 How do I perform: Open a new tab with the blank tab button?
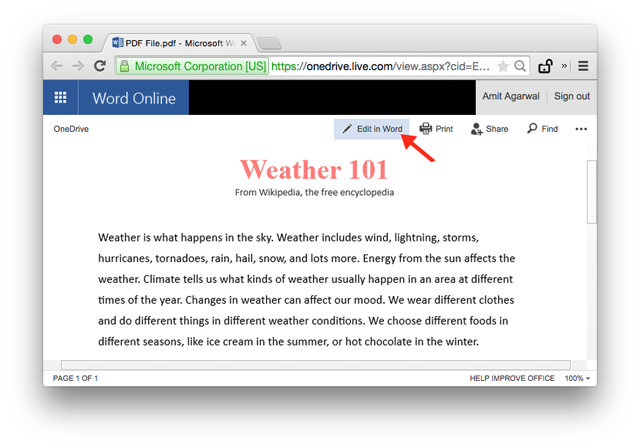(x=269, y=43)
